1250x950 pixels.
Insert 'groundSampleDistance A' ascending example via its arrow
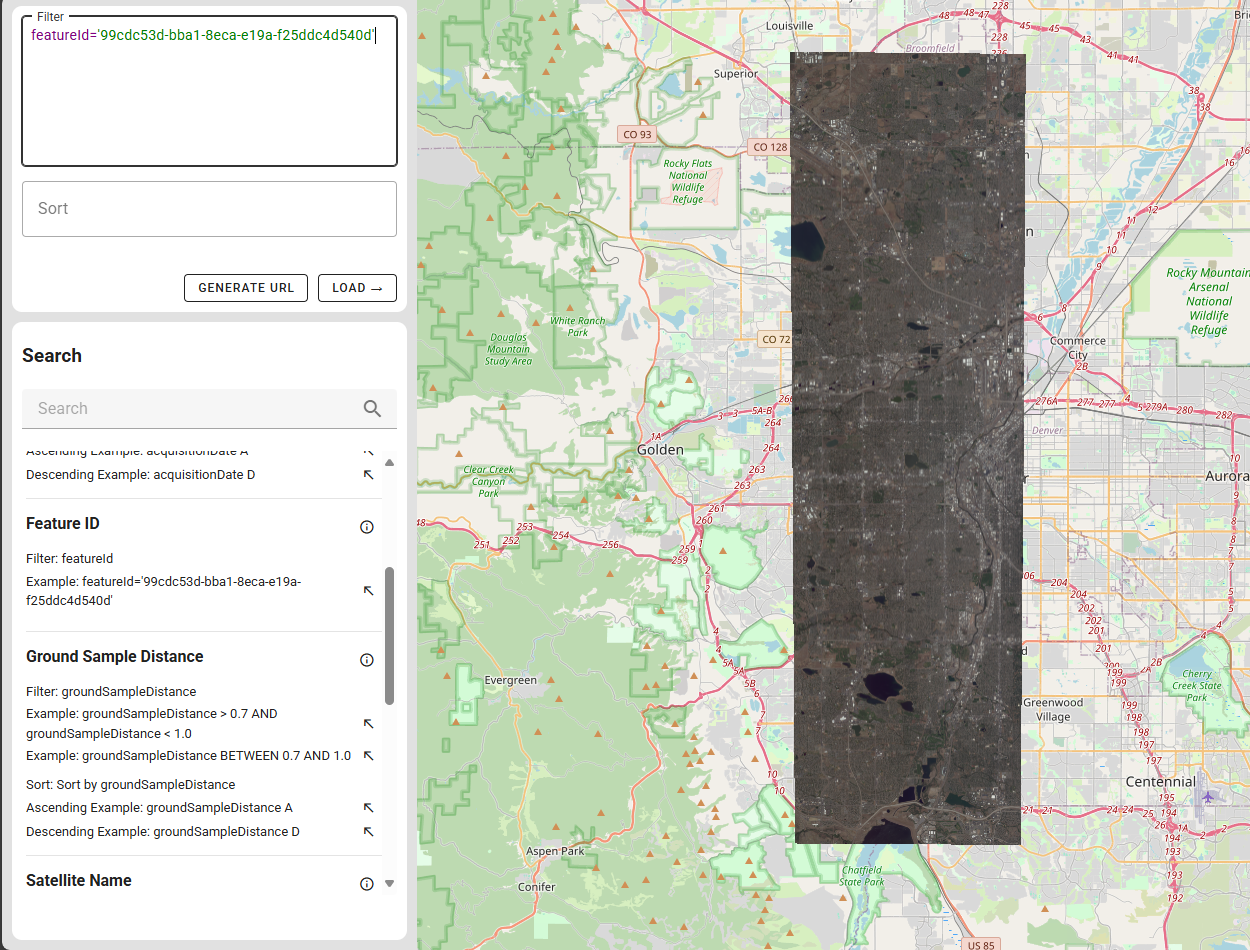coord(368,807)
